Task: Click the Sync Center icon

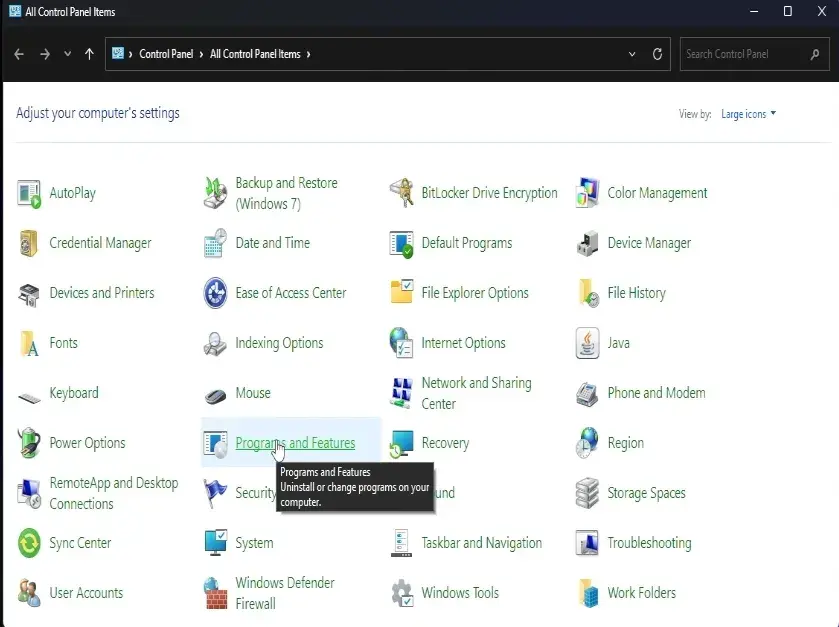Action: pos(30,543)
